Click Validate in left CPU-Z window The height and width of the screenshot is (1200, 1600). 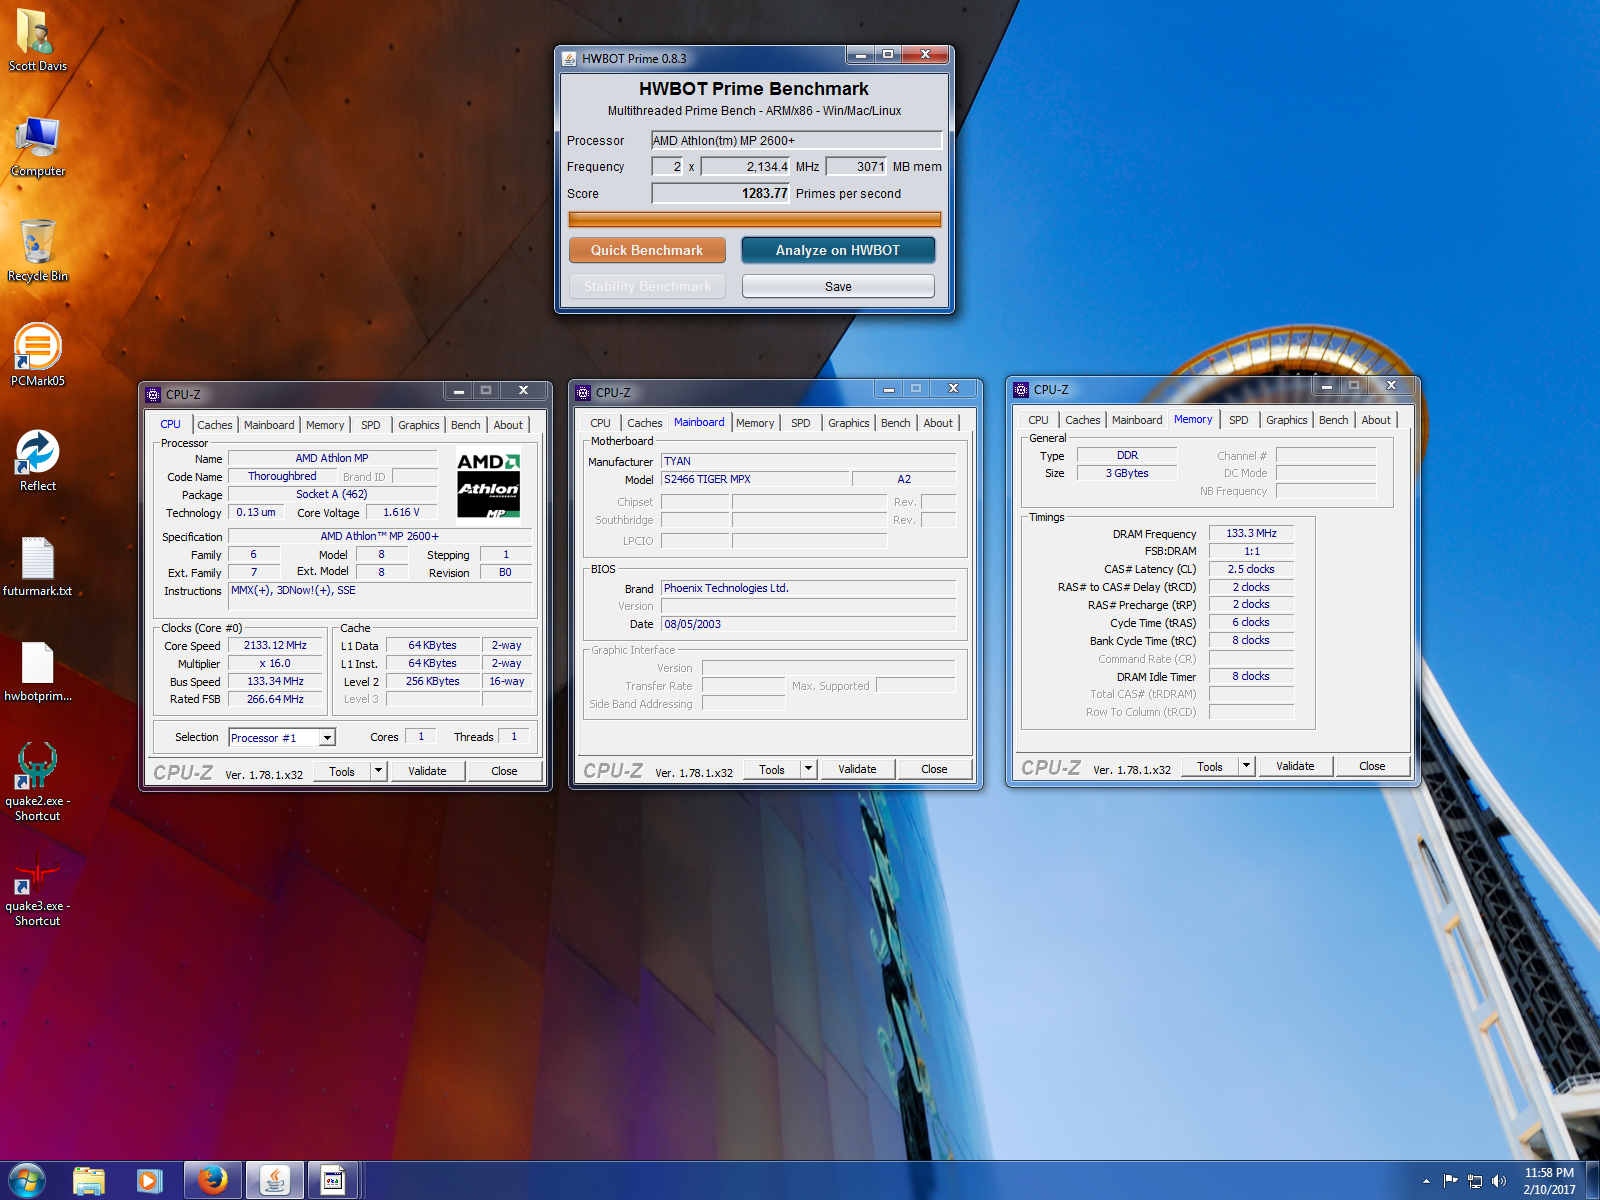[427, 771]
